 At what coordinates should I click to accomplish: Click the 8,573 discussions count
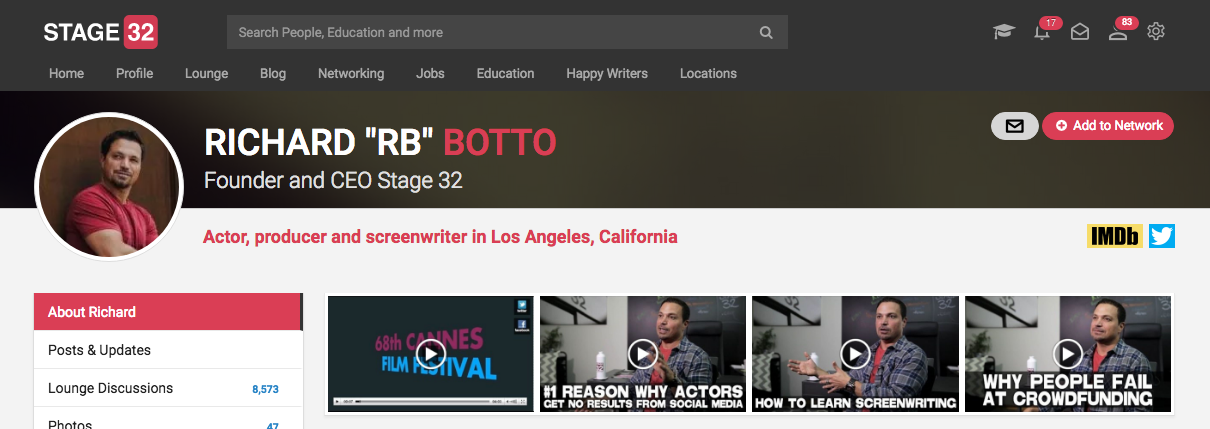265,389
